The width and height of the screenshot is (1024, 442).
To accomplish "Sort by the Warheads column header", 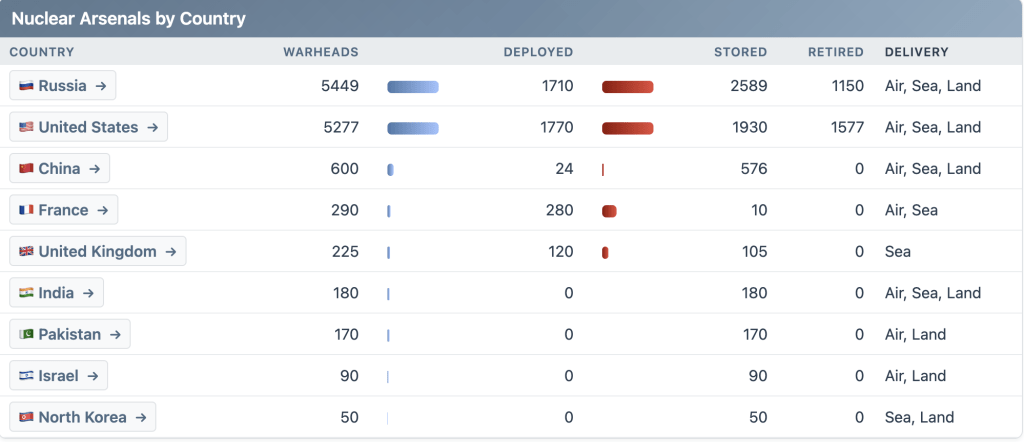I will (x=320, y=52).
